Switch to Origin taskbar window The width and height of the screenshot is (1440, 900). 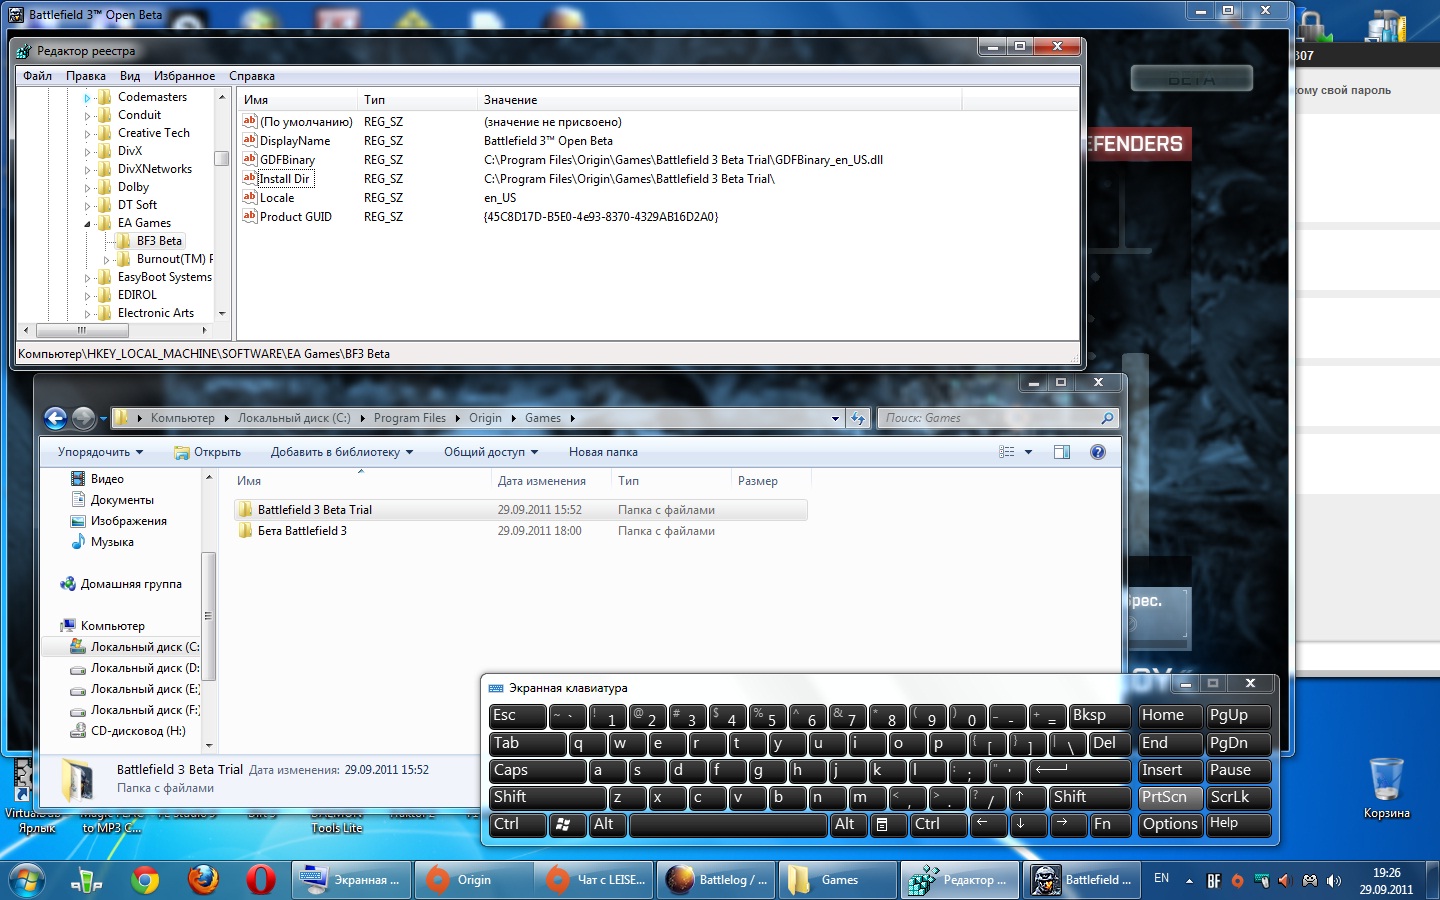(473, 880)
